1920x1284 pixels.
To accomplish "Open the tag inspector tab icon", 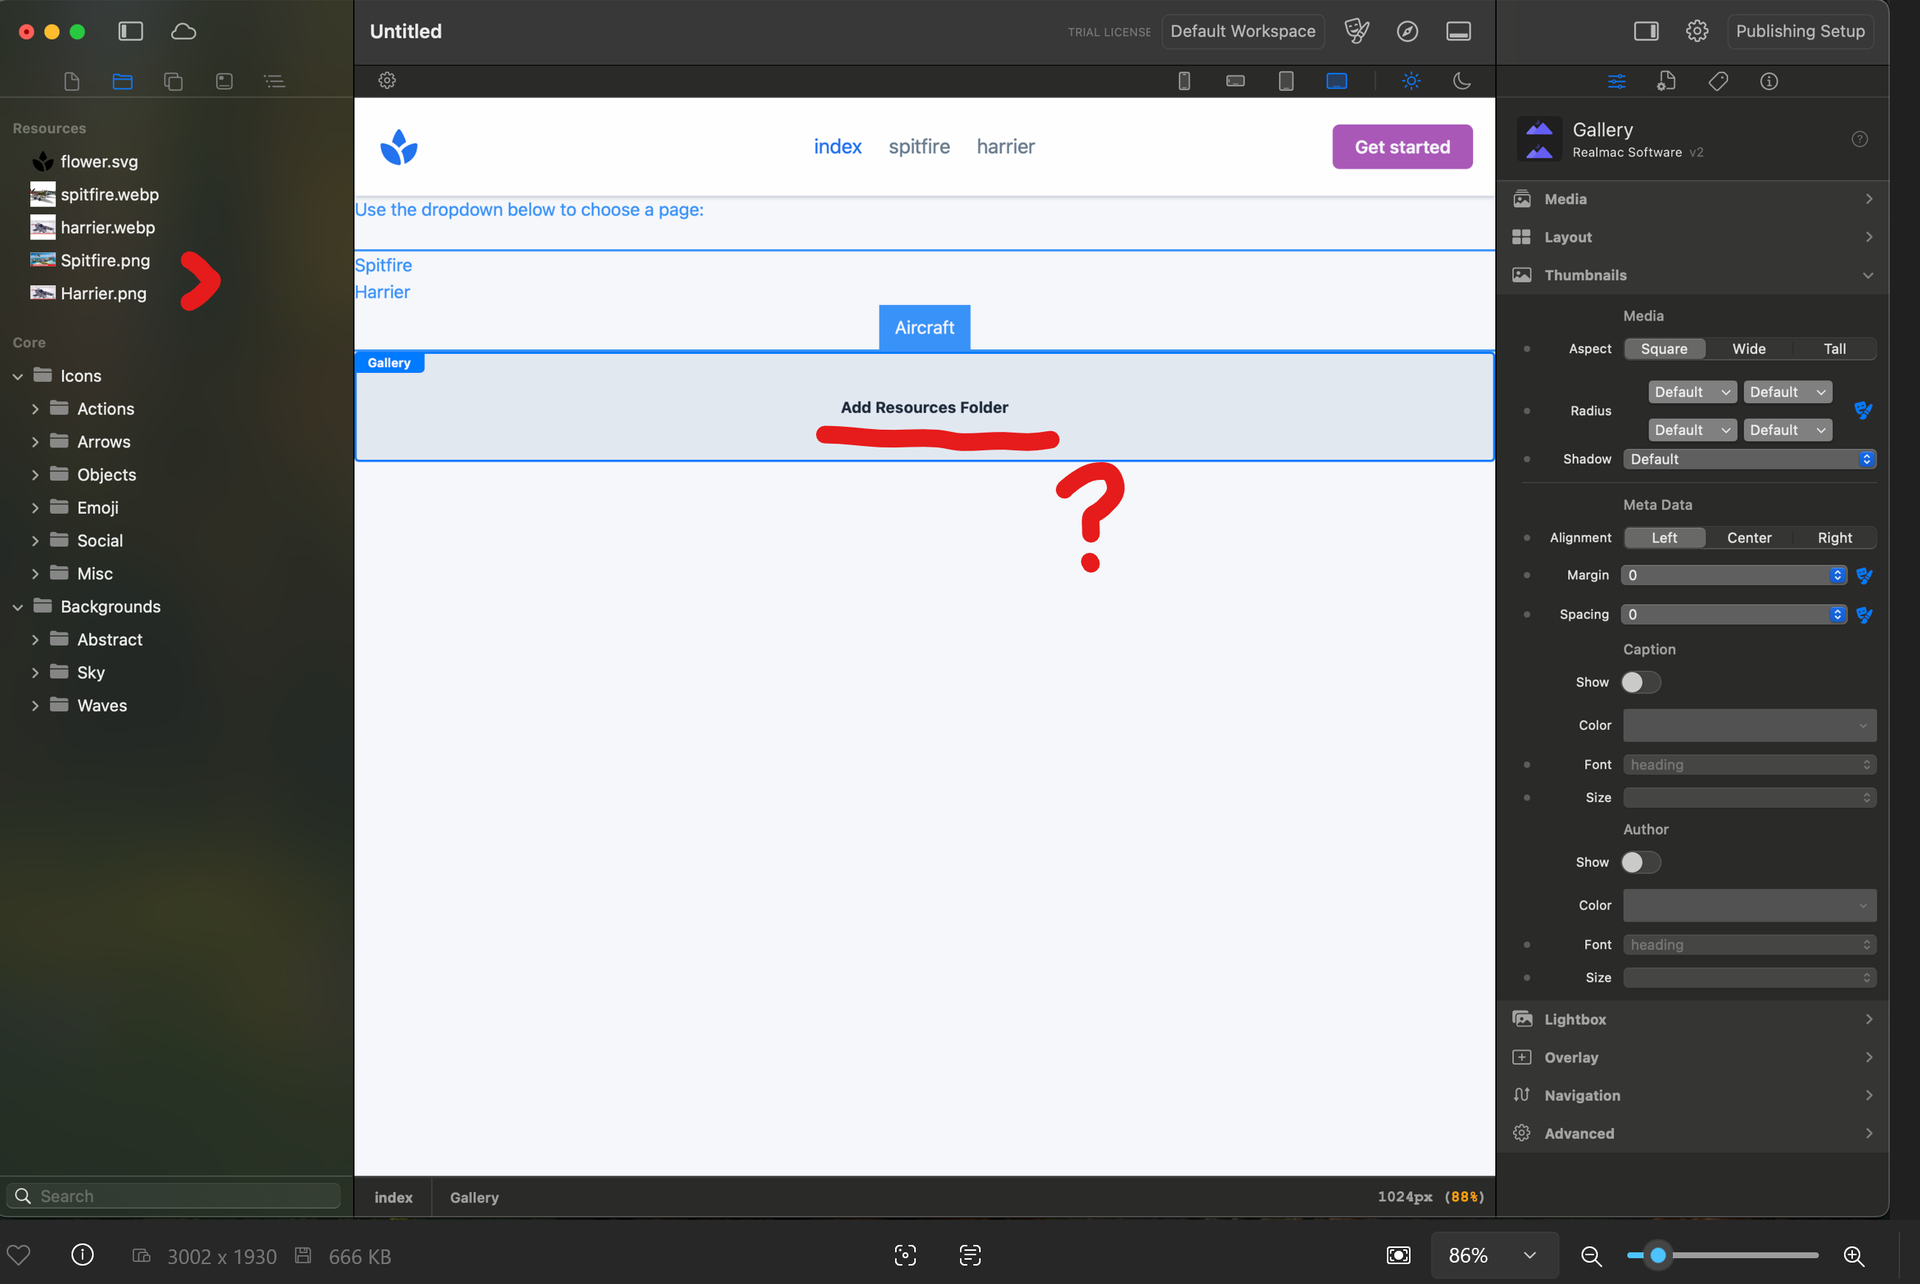I will [x=1718, y=81].
